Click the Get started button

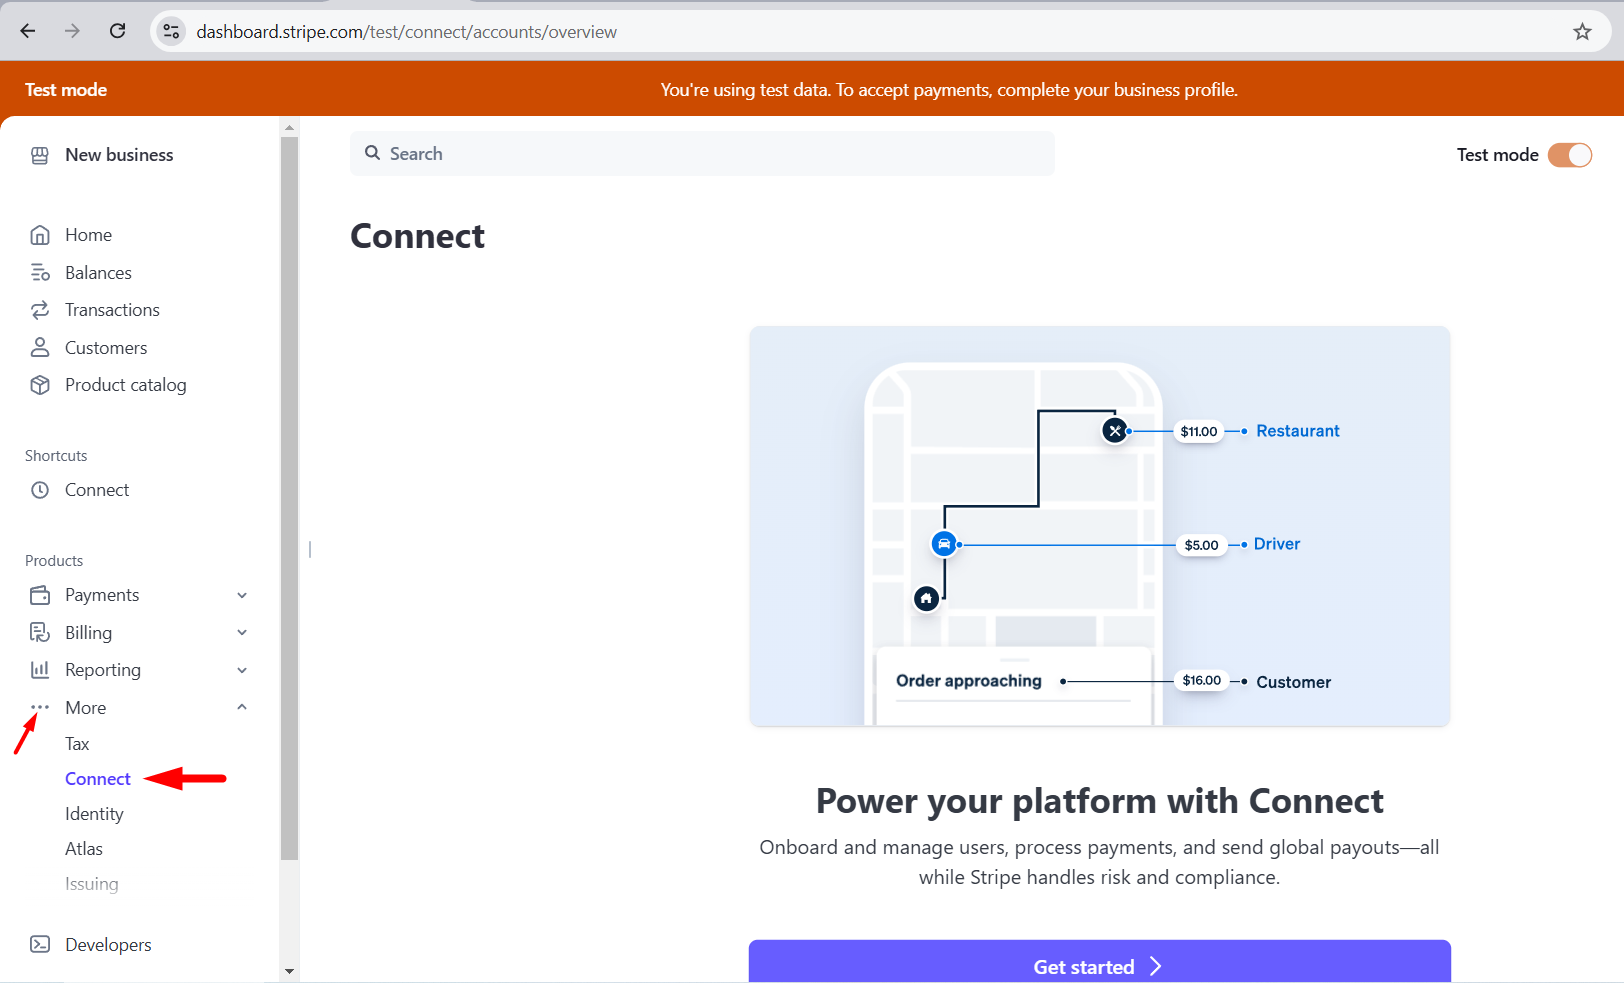pos(1099,961)
